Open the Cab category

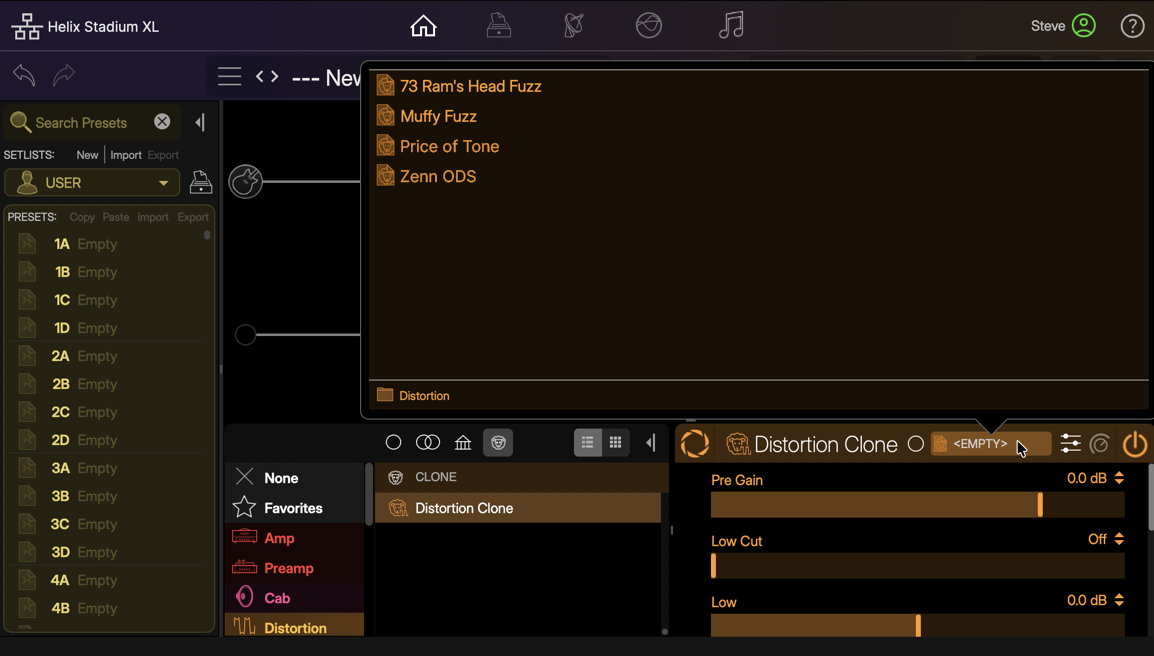pyautogui.click(x=294, y=598)
